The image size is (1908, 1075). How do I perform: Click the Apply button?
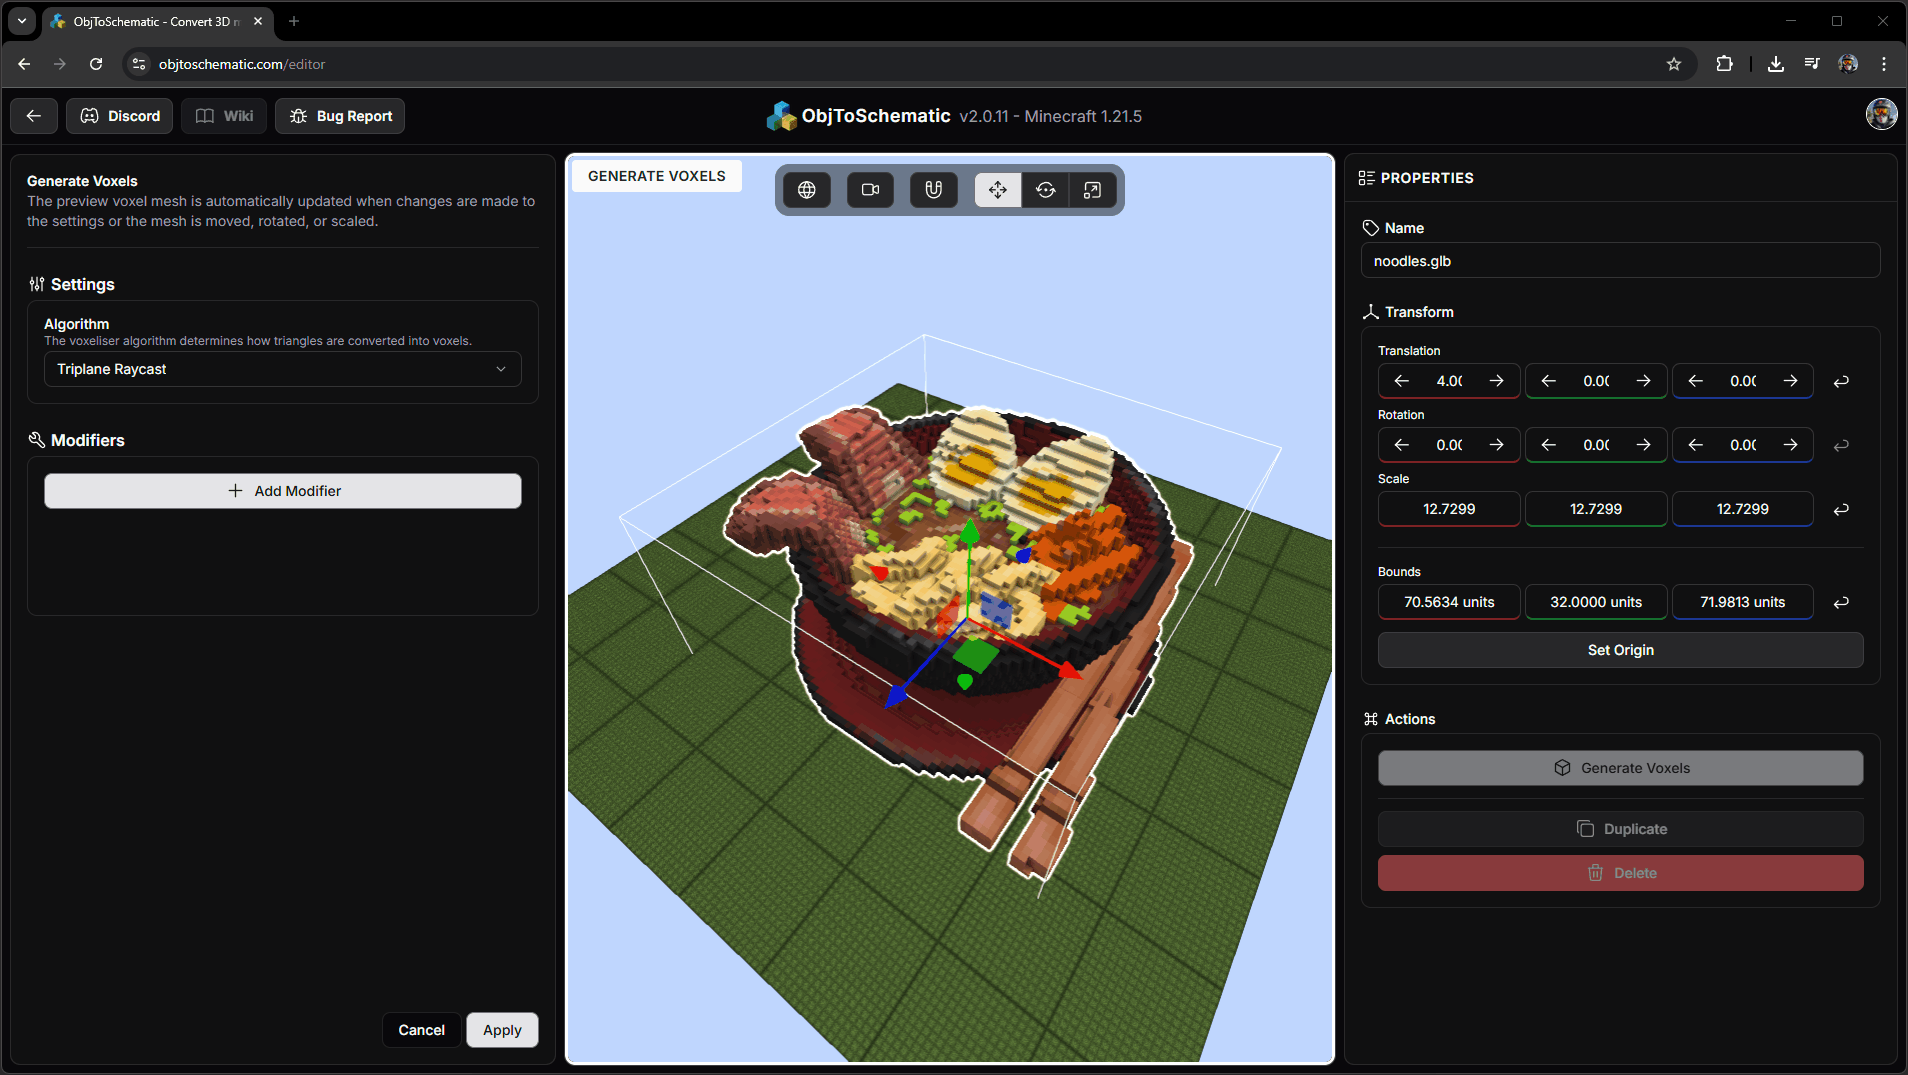pos(502,1030)
